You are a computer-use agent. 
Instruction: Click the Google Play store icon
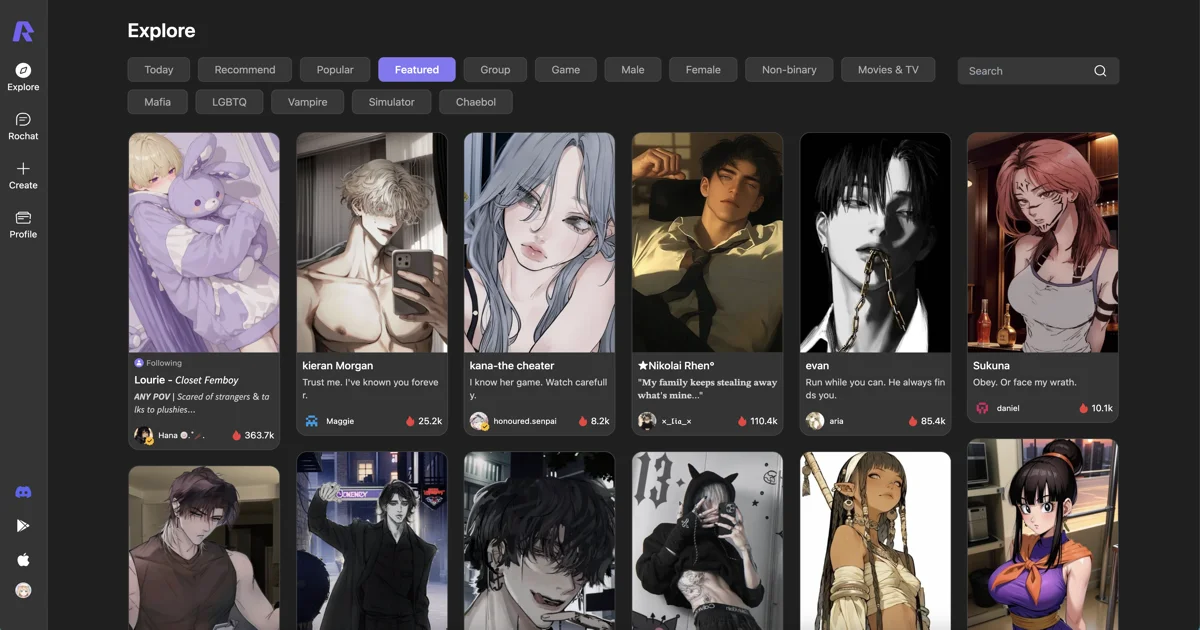click(x=23, y=525)
